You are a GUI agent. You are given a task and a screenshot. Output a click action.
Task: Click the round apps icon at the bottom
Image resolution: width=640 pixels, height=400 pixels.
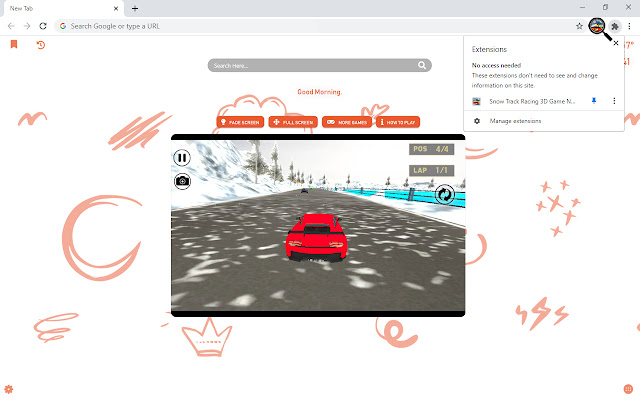[x=628, y=389]
